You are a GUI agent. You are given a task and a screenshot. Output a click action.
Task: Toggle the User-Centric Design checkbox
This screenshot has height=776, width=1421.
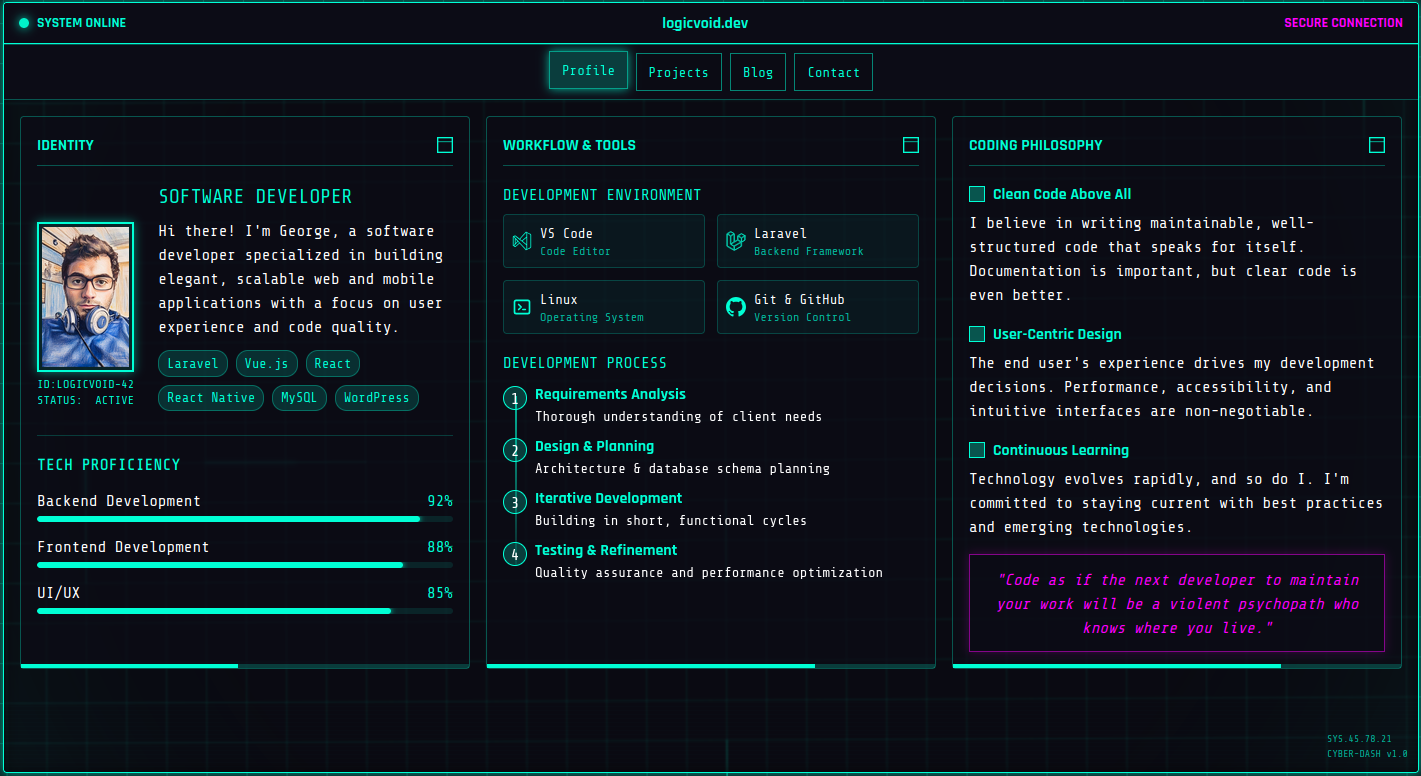tap(977, 334)
